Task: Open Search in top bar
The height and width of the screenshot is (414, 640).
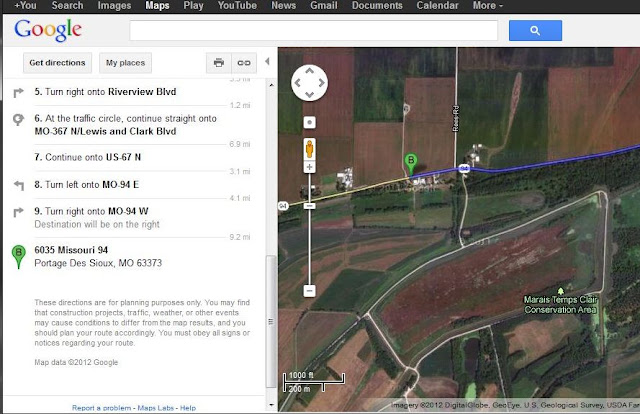Action: coord(67,5)
